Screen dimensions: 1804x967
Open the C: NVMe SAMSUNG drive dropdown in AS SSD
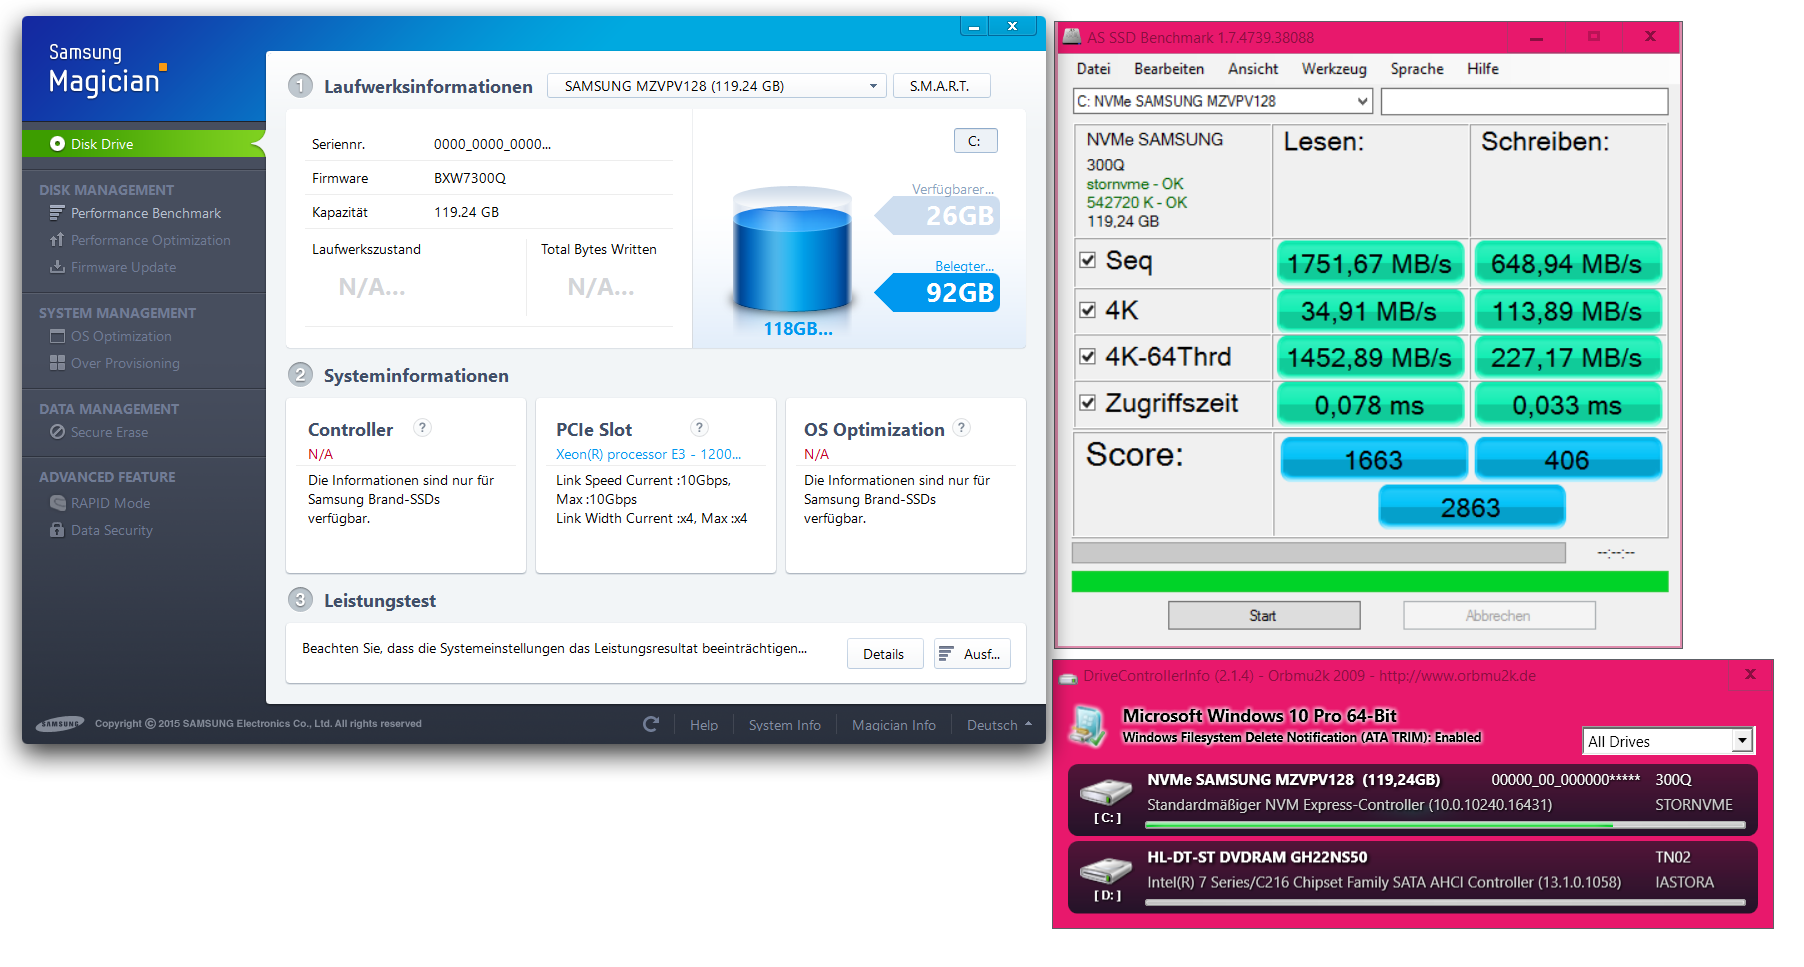[1222, 101]
